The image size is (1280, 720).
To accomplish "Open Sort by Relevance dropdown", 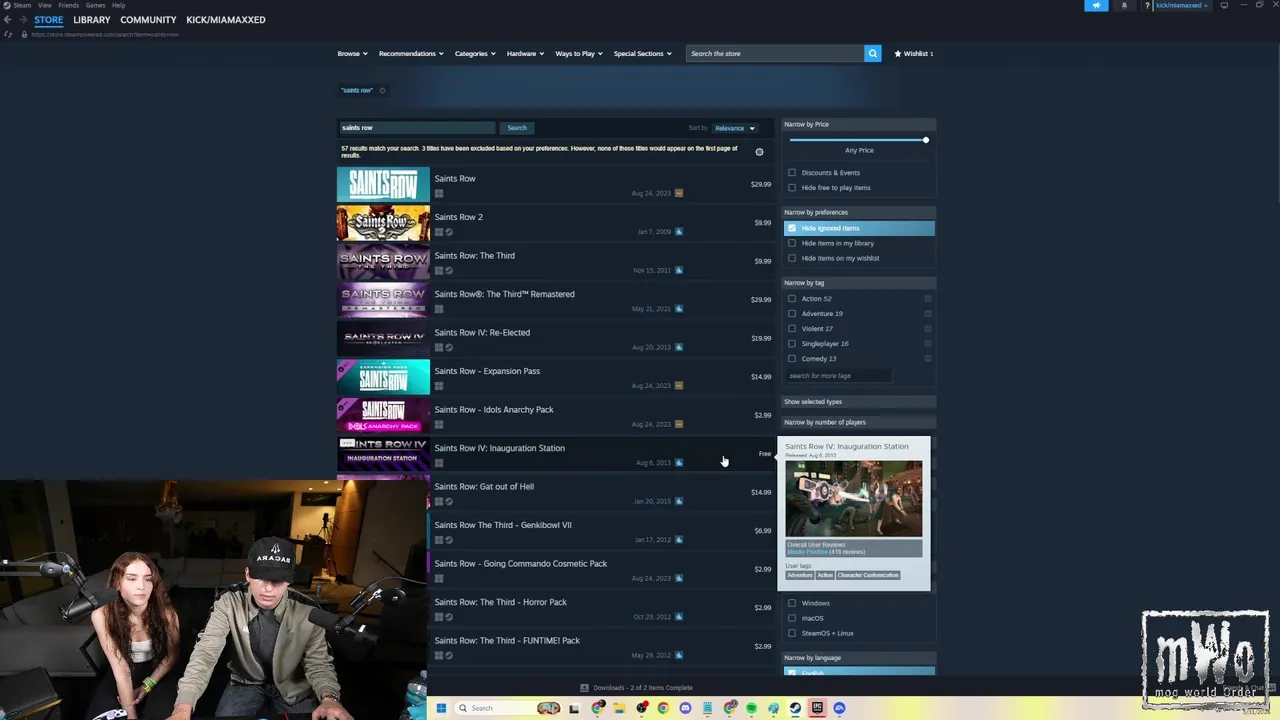I will (735, 128).
